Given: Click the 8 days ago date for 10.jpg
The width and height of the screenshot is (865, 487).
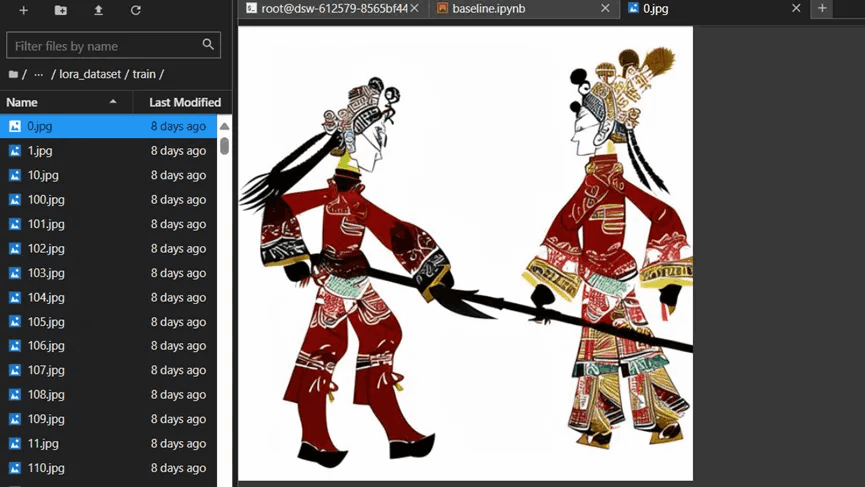Looking at the screenshot, I should point(178,175).
